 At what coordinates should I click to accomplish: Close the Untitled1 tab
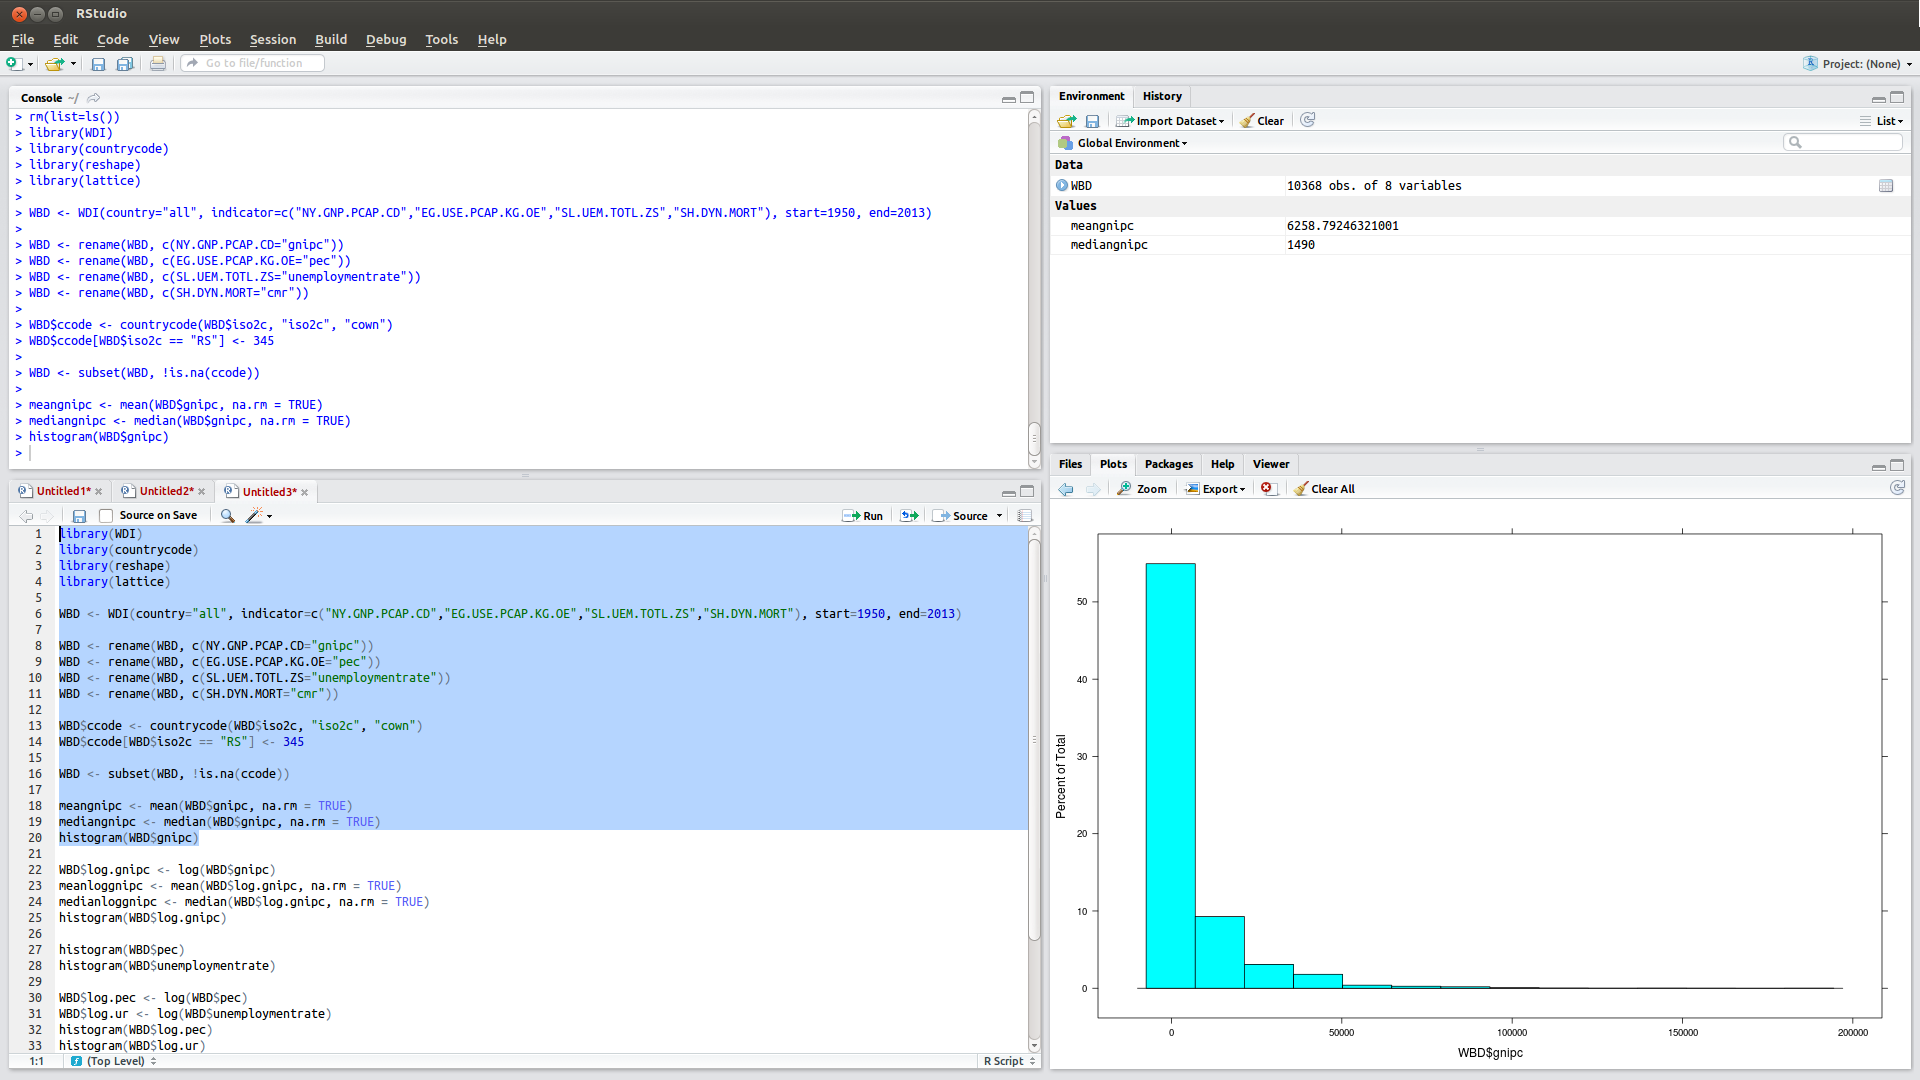click(99, 492)
